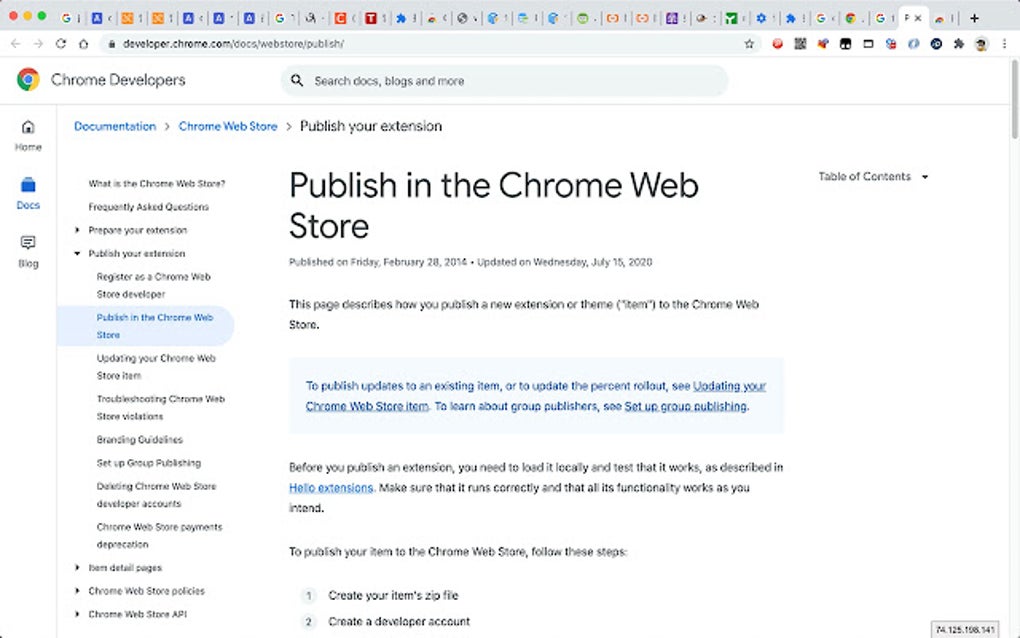
Task: Reload the page with the refresh icon
Action: (x=63, y=43)
